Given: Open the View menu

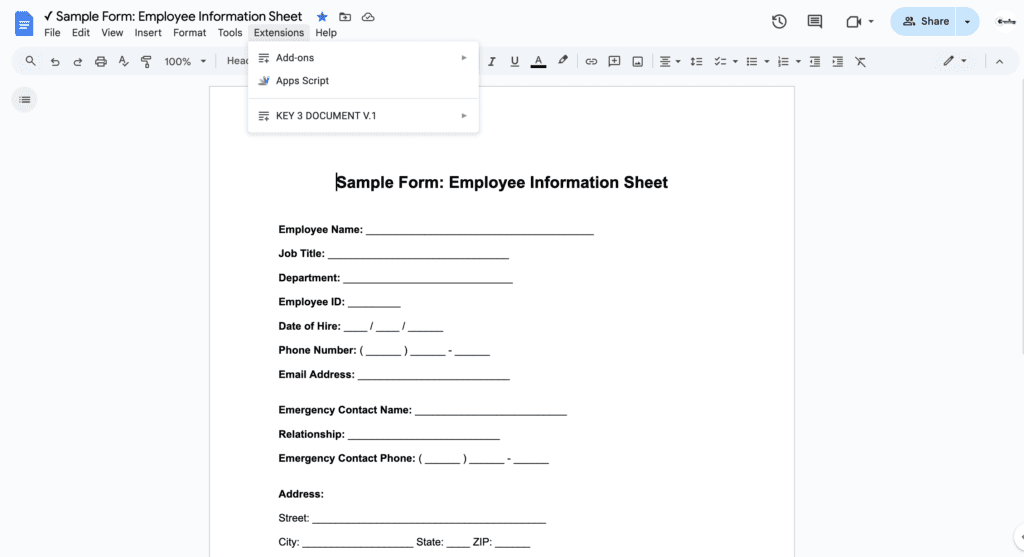Looking at the screenshot, I should [x=112, y=33].
